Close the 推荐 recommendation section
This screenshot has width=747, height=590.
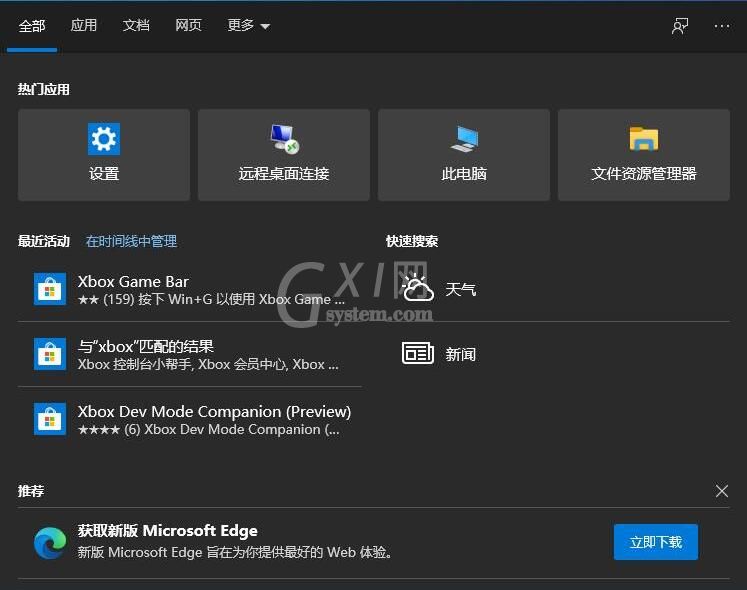(722, 491)
